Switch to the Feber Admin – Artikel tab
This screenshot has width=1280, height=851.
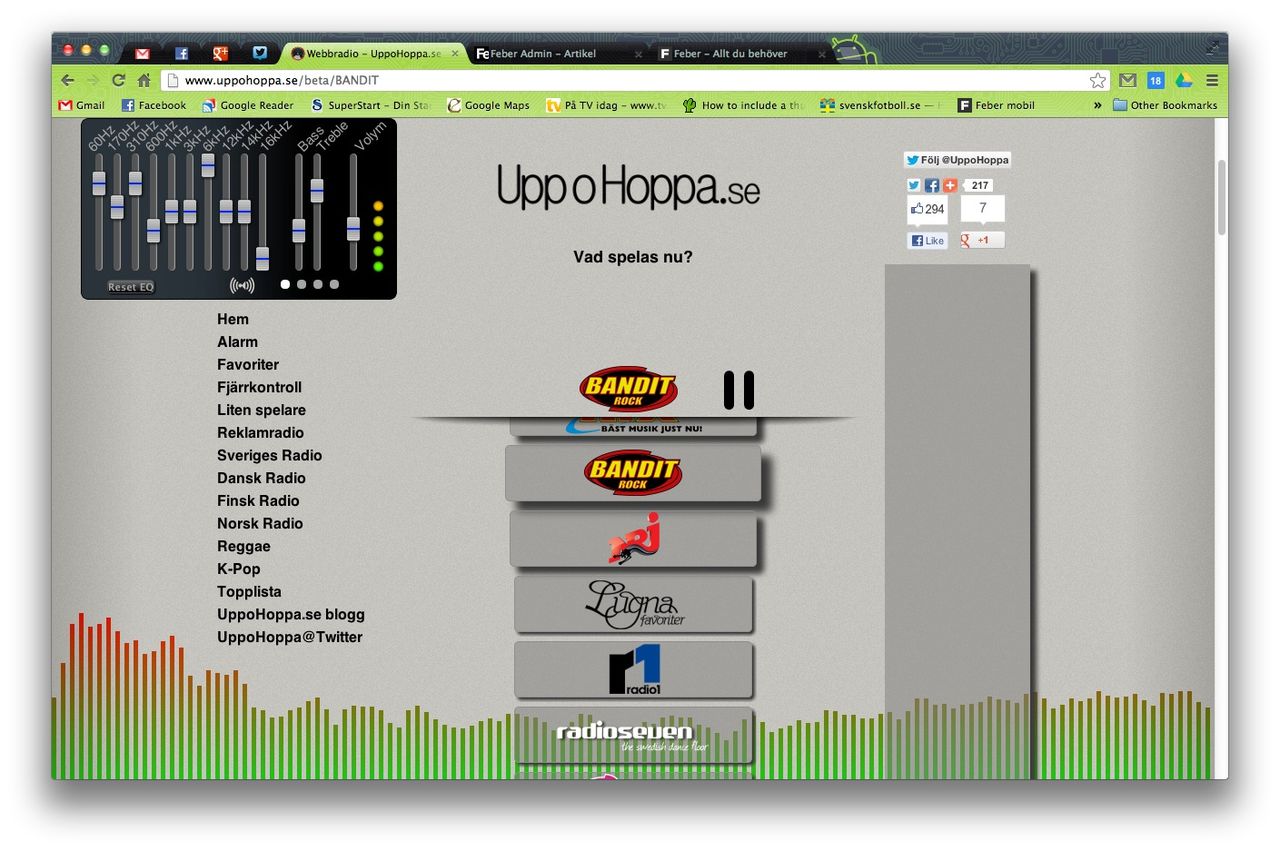tap(557, 54)
